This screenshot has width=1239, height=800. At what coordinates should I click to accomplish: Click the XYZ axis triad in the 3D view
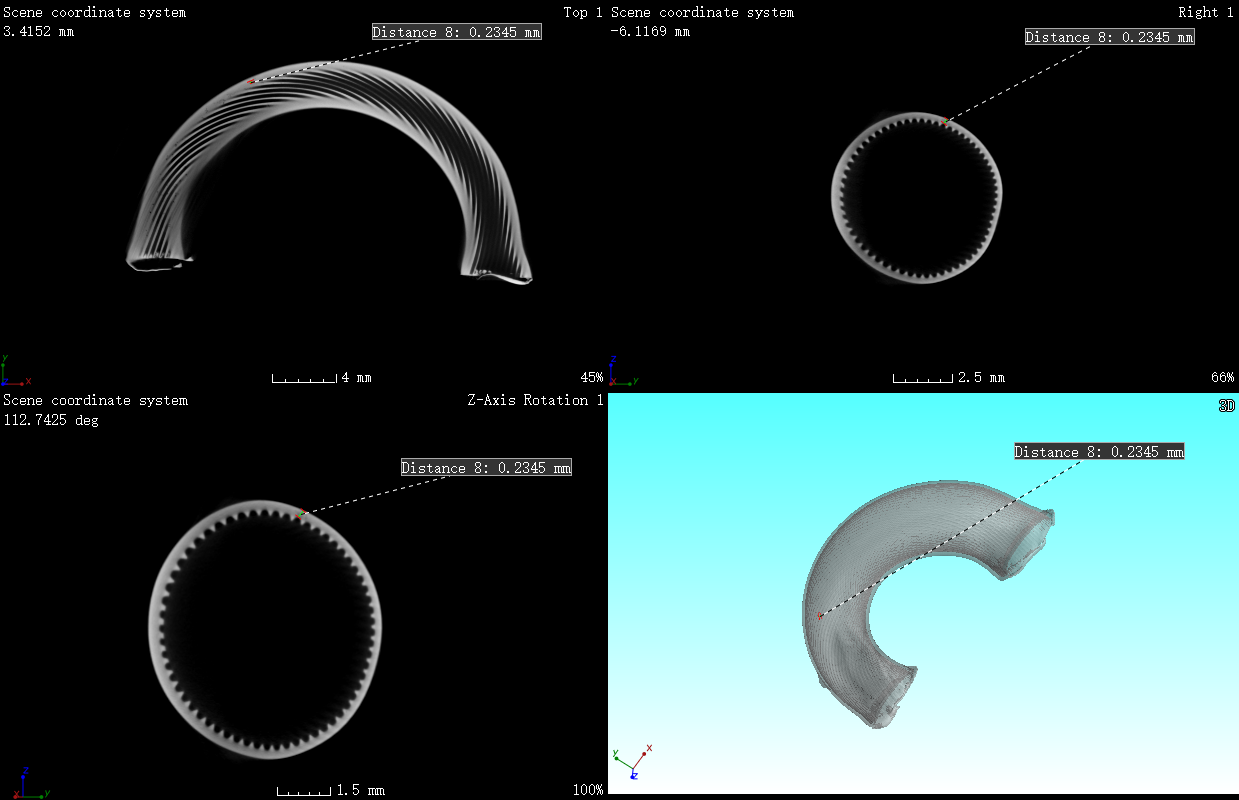point(631,761)
